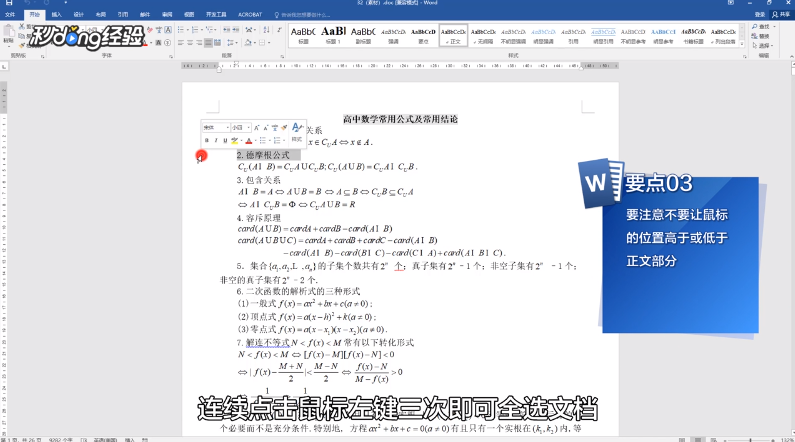The image size is (795, 442).
Task: Switch to the Insert tab
Action: tap(57, 15)
